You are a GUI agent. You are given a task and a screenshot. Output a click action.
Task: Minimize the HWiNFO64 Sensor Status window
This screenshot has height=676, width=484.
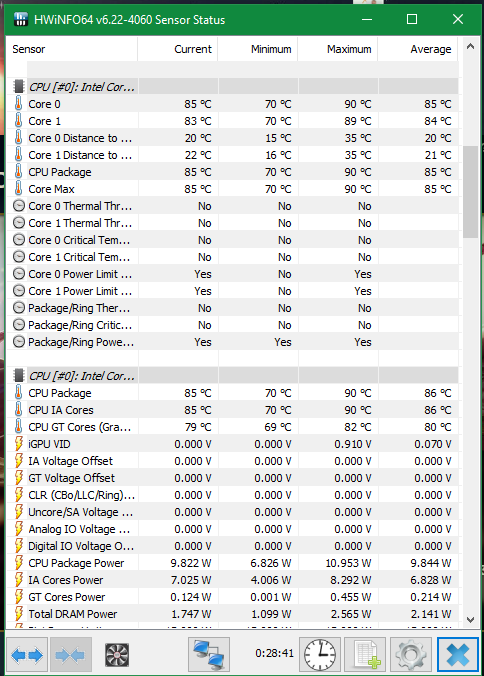(367, 19)
